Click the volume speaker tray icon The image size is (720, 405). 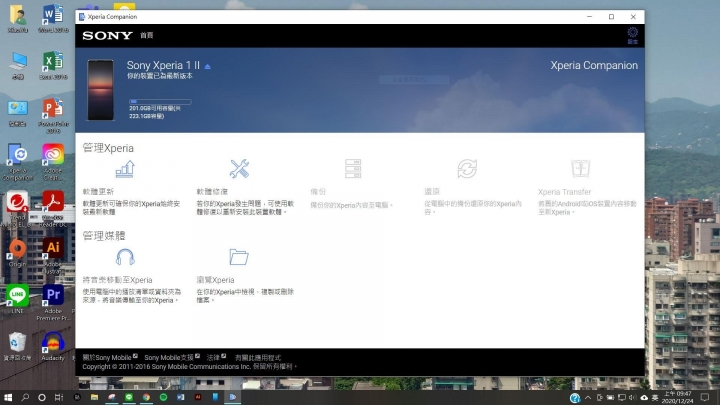[x=633, y=398]
